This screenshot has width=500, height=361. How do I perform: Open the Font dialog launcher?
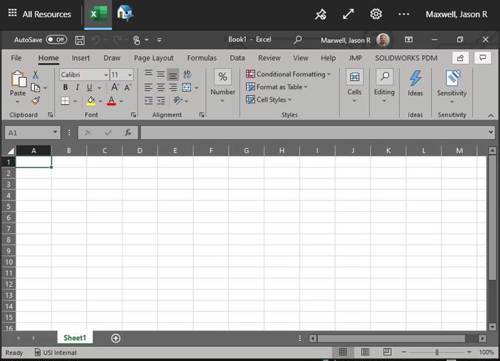pyautogui.click(x=133, y=115)
